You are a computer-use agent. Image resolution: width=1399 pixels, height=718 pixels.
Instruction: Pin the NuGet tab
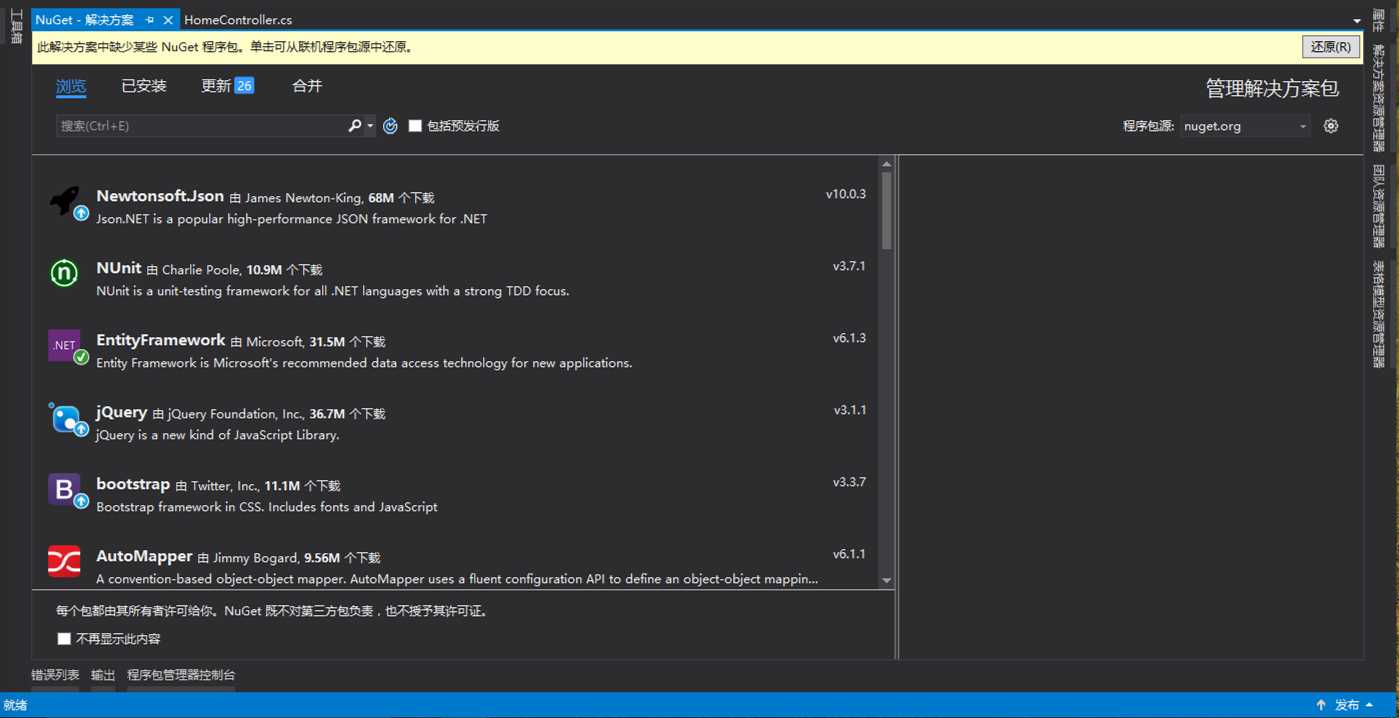(149, 20)
